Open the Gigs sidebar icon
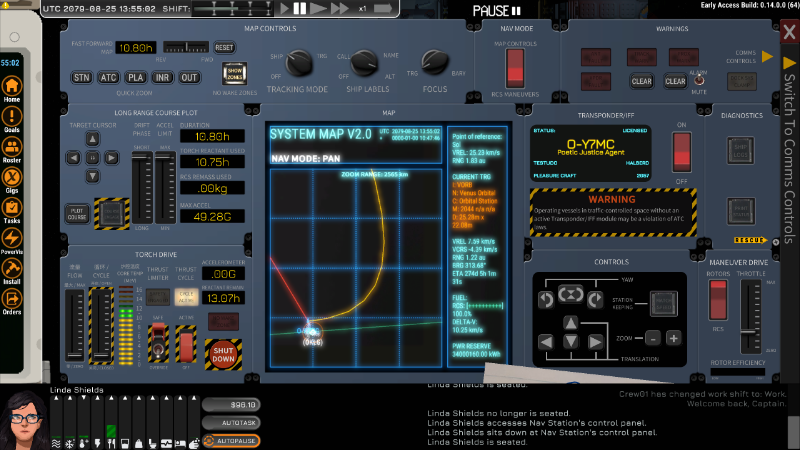This screenshot has height=450, width=800. pyautogui.click(x=12, y=177)
